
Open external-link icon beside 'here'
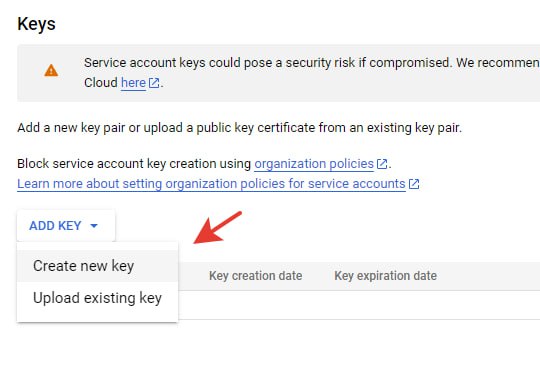pyautogui.click(x=154, y=83)
